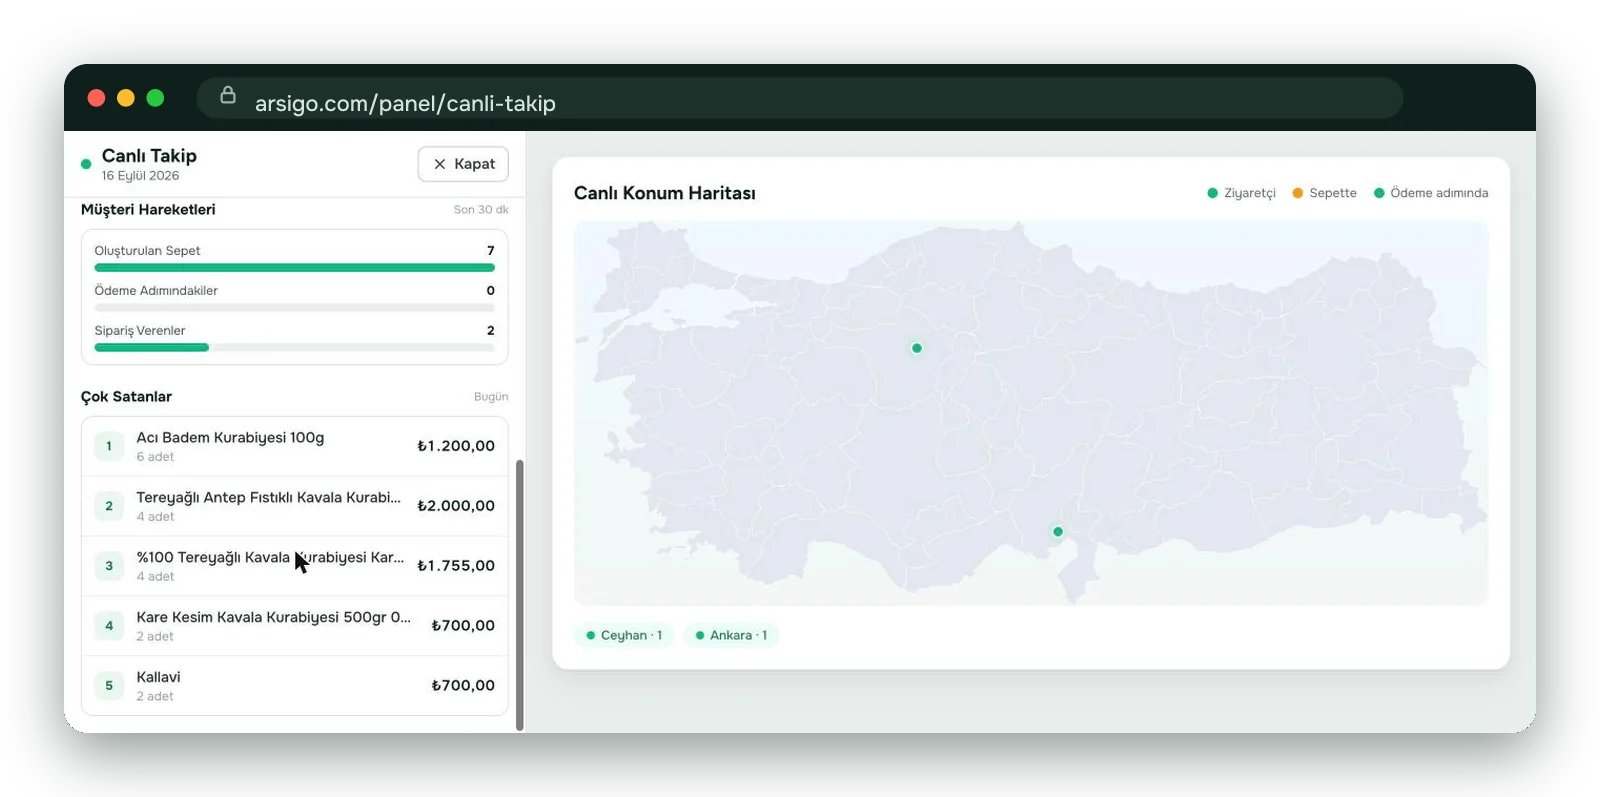Click the lock icon in address bar
This screenshot has width=1600, height=797.
click(228, 95)
